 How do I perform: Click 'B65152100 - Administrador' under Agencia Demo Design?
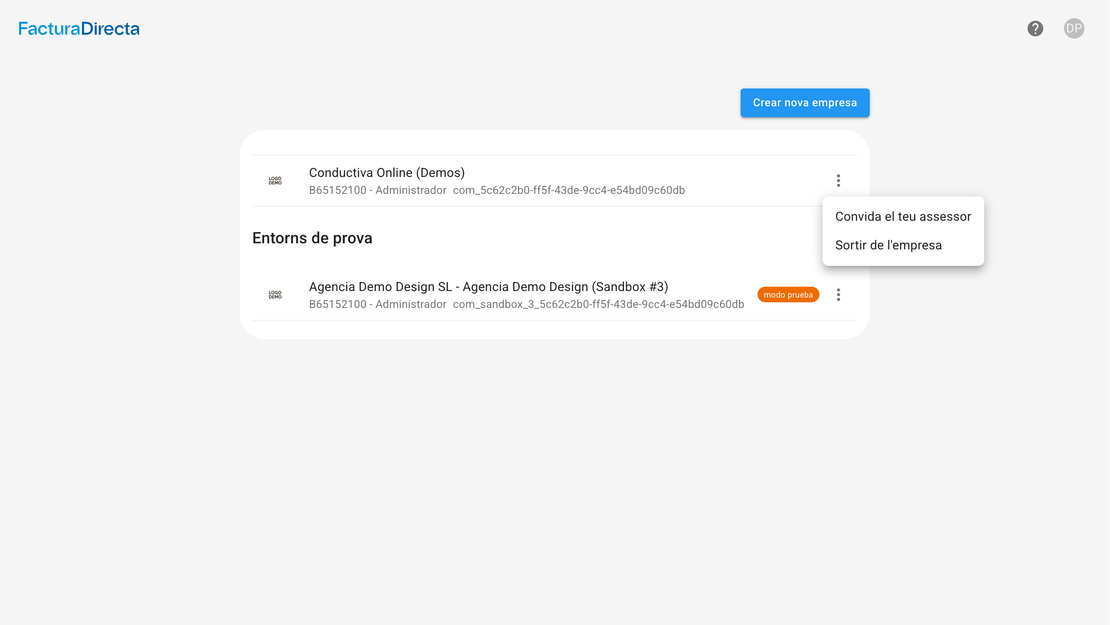coord(377,304)
